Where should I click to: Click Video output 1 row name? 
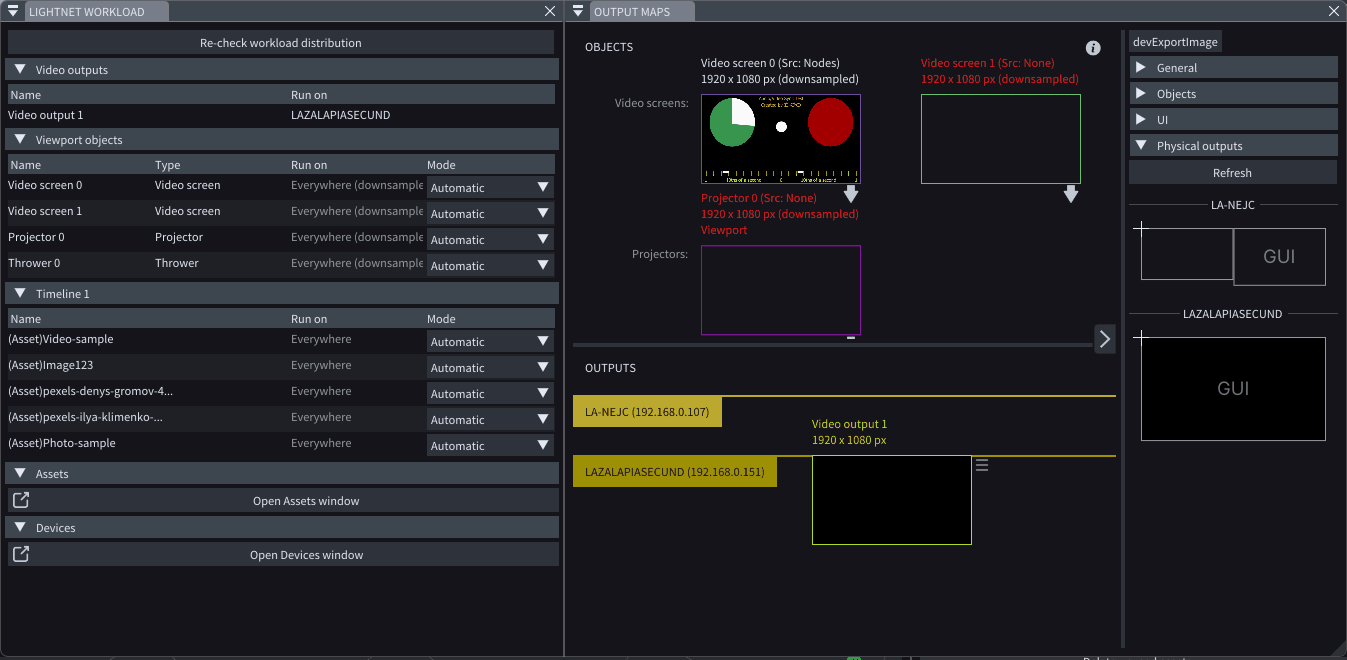tap(46, 115)
